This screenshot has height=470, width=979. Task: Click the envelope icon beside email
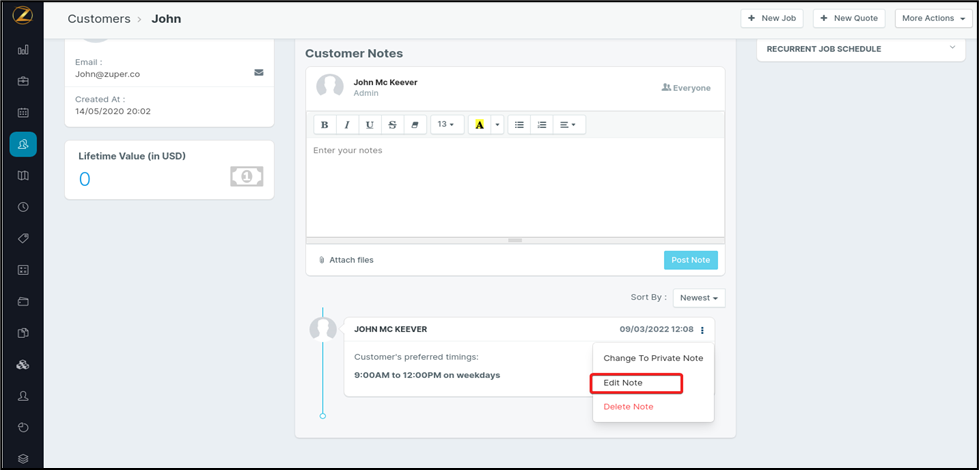click(x=259, y=73)
